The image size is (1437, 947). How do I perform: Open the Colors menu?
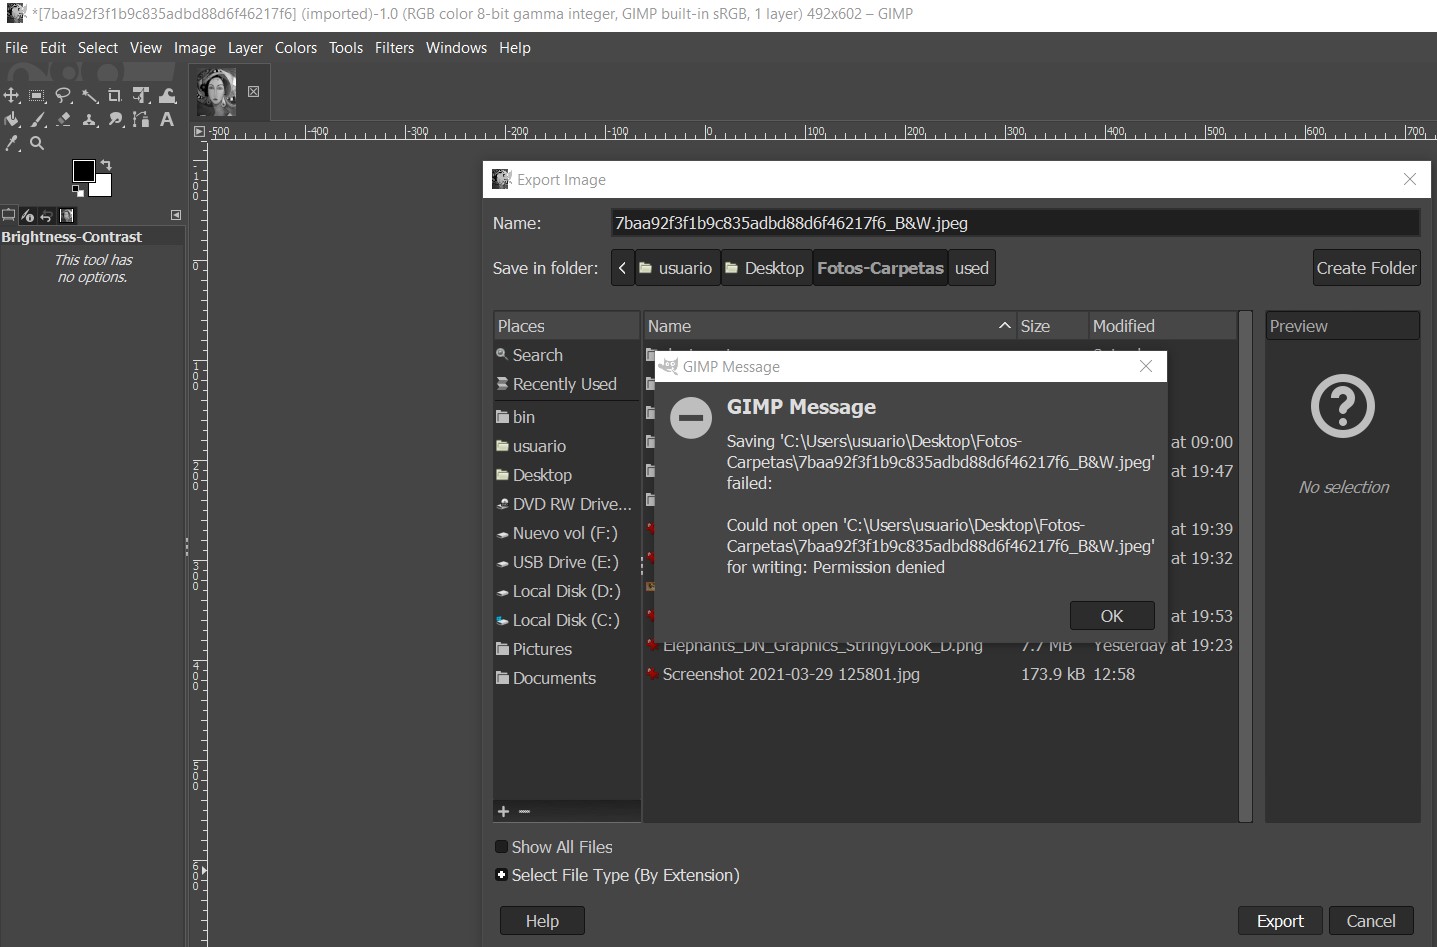coord(296,47)
